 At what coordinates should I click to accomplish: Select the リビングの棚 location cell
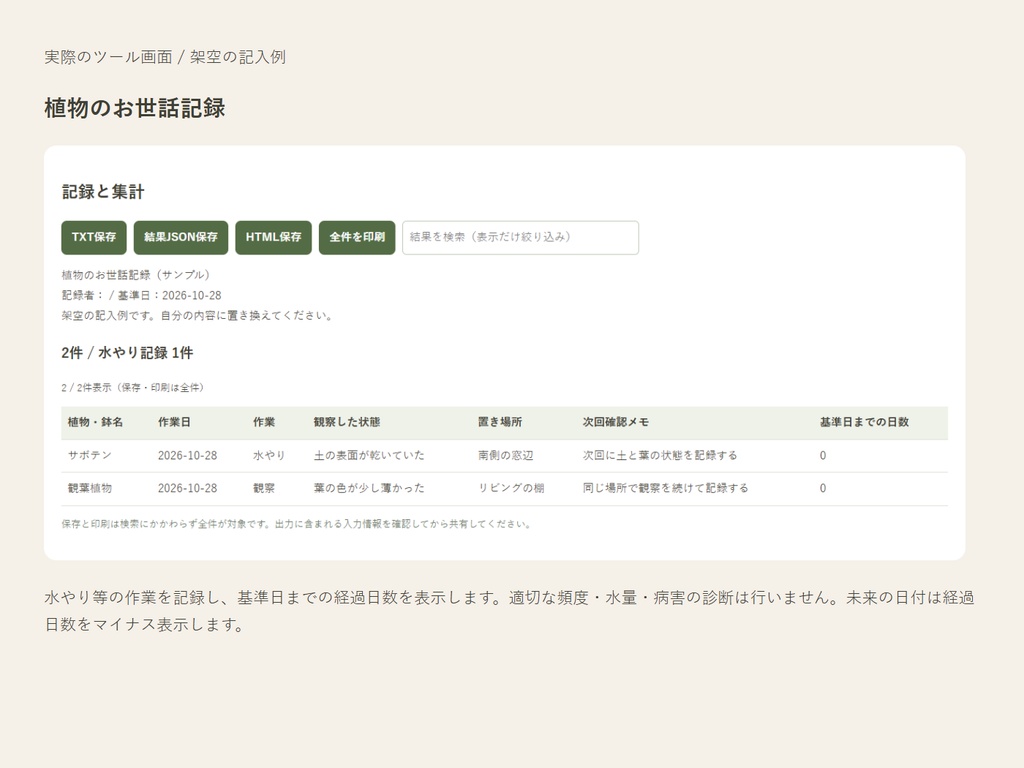[x=511, y=488]
